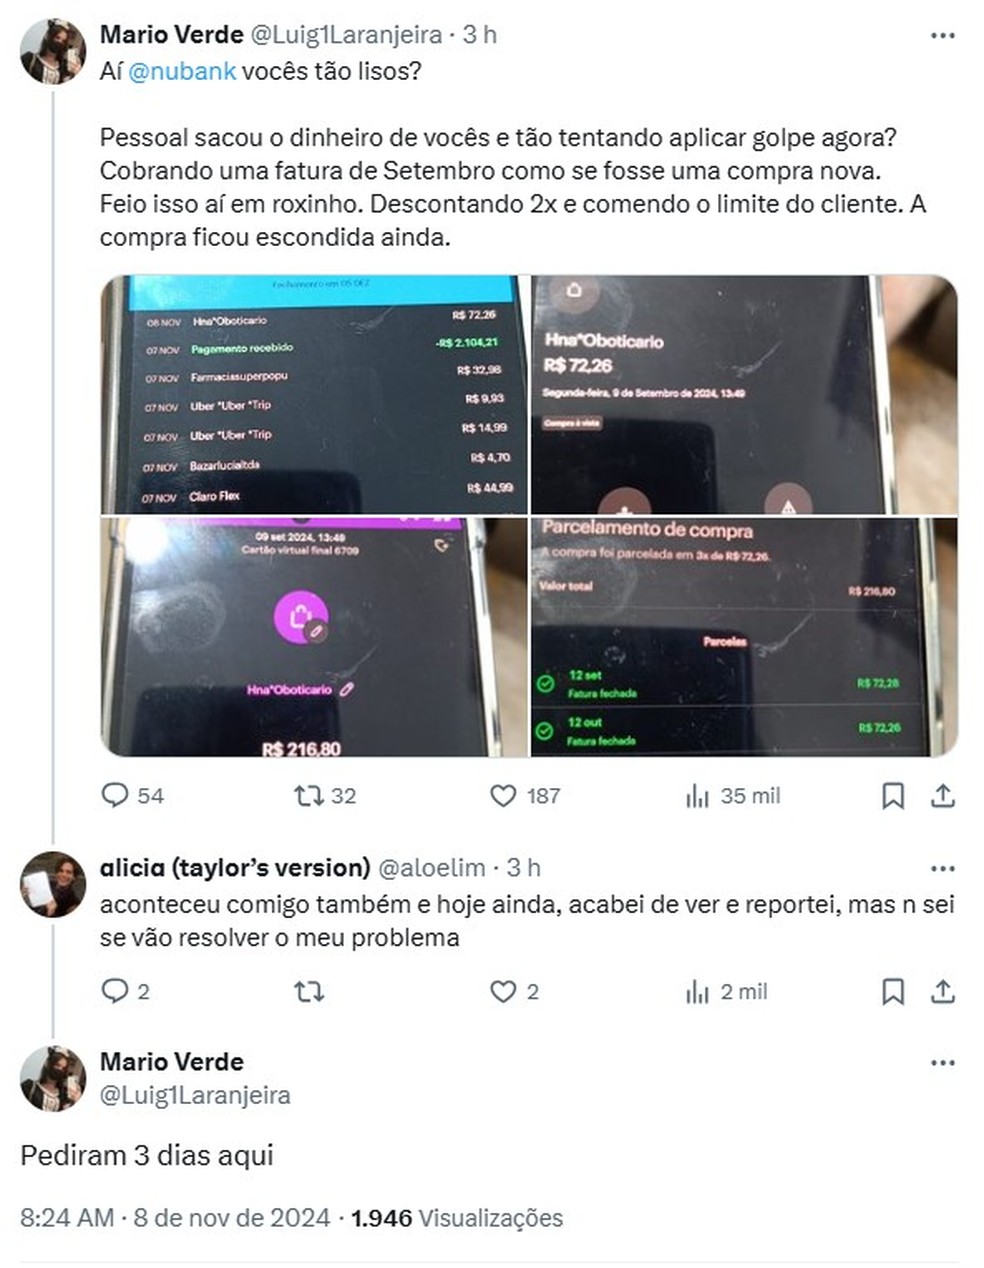Repost alicia's reply

309,992
